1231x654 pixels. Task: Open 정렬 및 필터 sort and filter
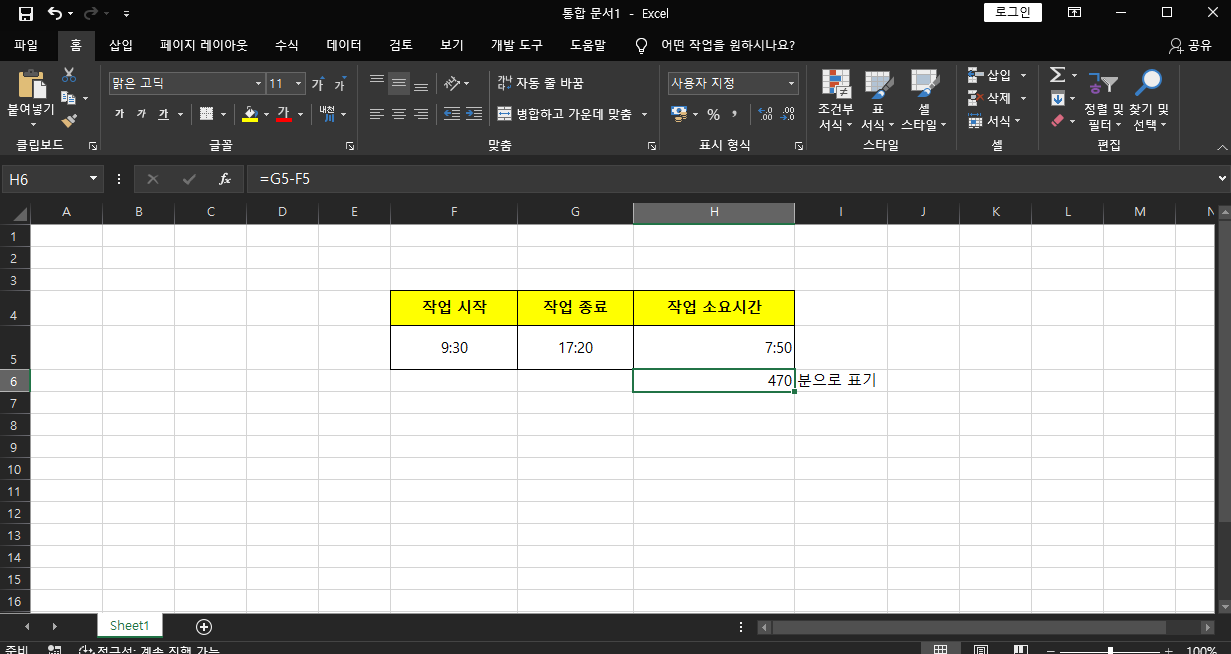tap(1104, 101)
